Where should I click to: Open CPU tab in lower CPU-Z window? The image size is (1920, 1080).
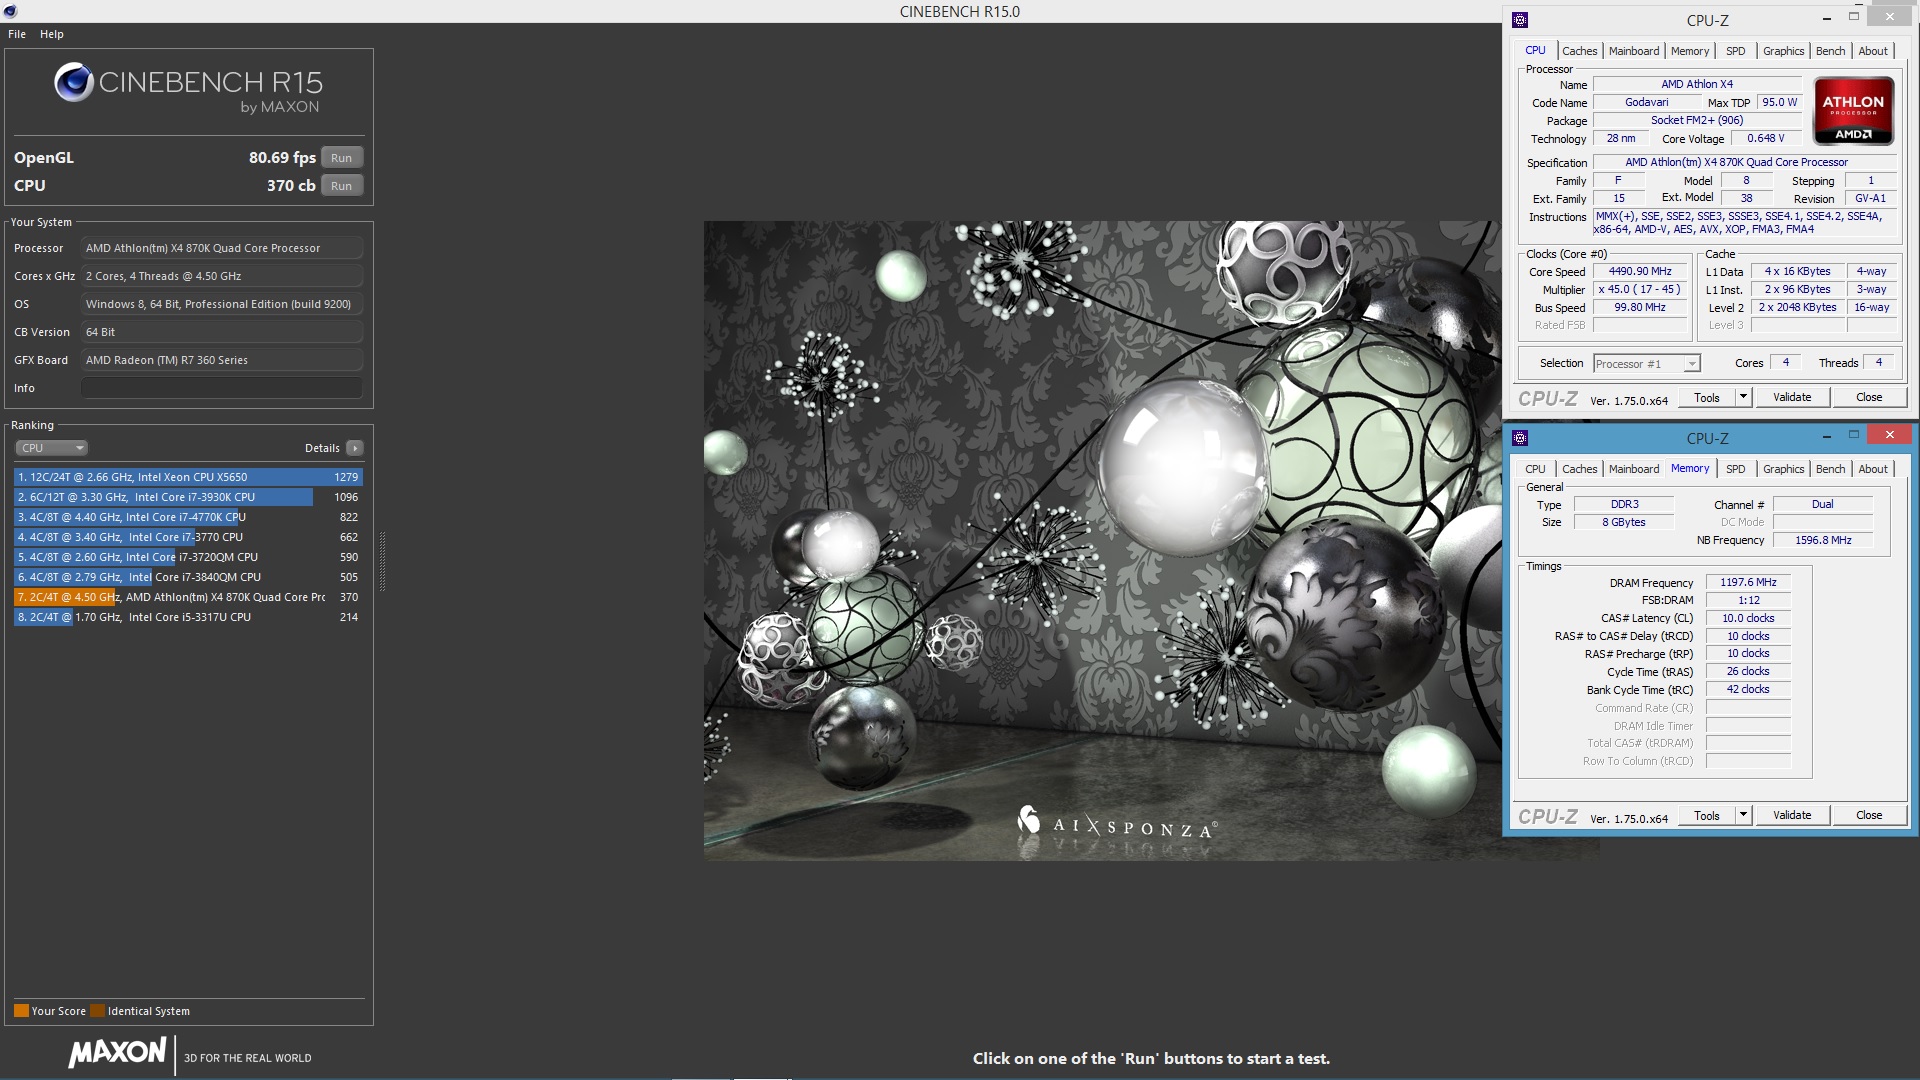coord(1535,469)
